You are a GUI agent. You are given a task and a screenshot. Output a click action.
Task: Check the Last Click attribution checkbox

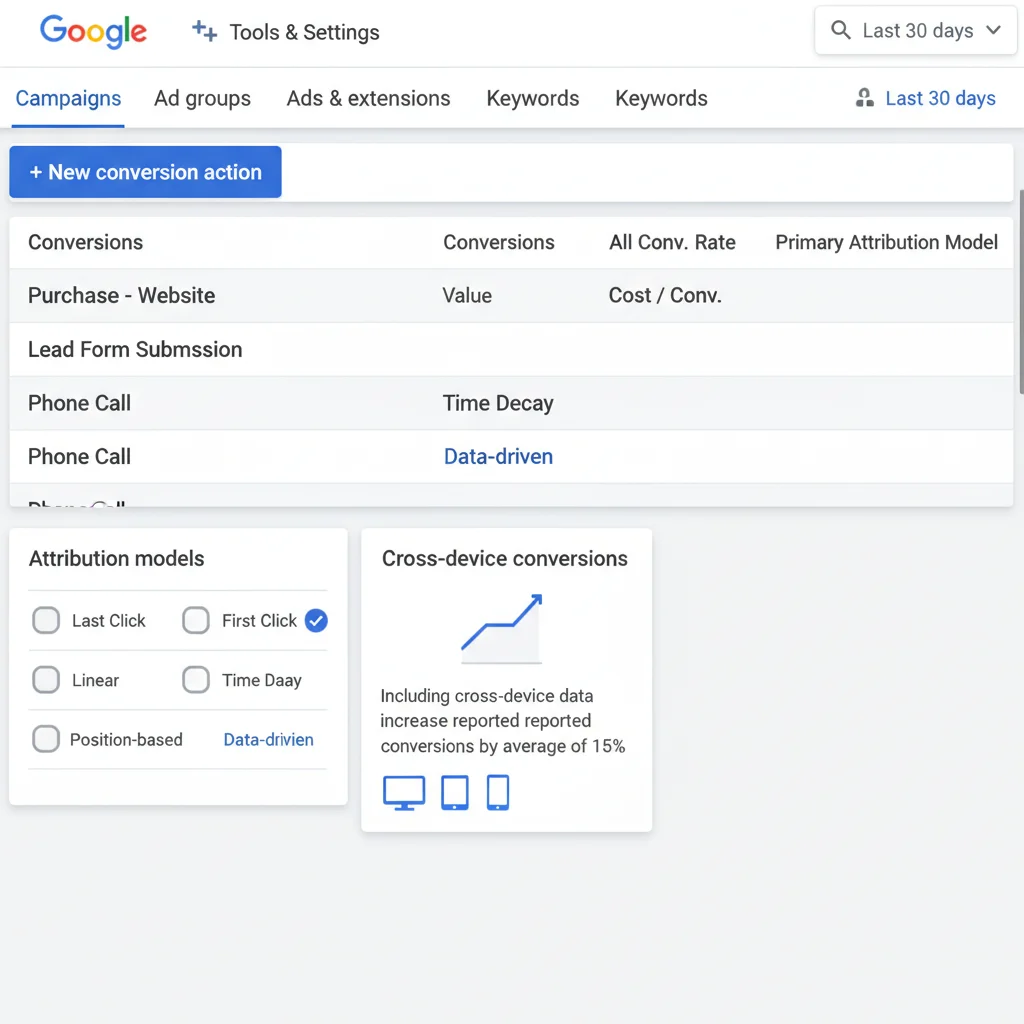click(x=46, y=620)
